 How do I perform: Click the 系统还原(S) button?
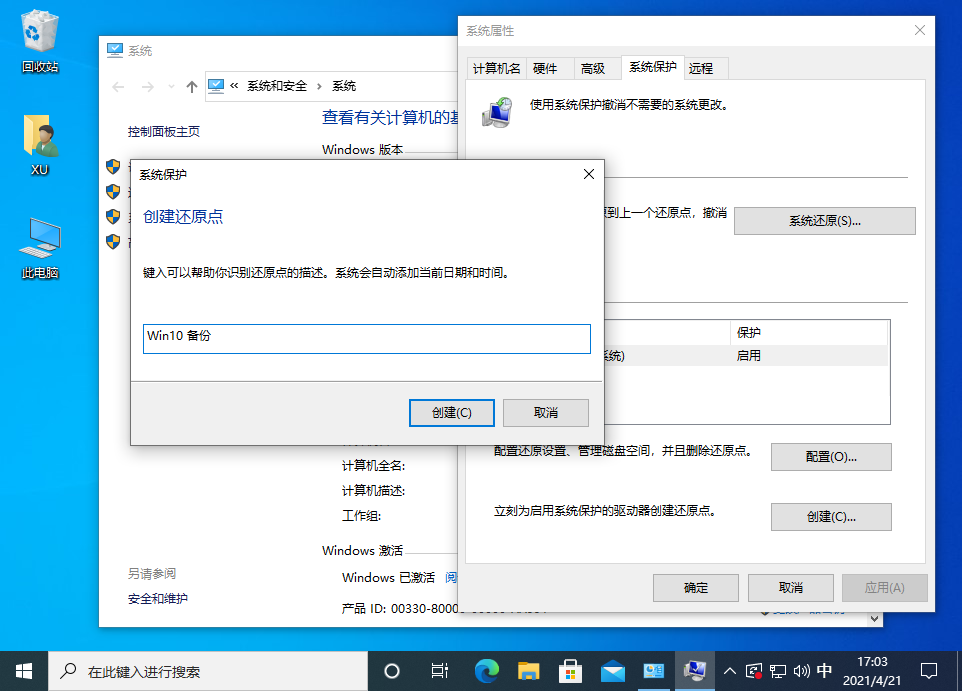pyautogui.click(x=824, y=220)
